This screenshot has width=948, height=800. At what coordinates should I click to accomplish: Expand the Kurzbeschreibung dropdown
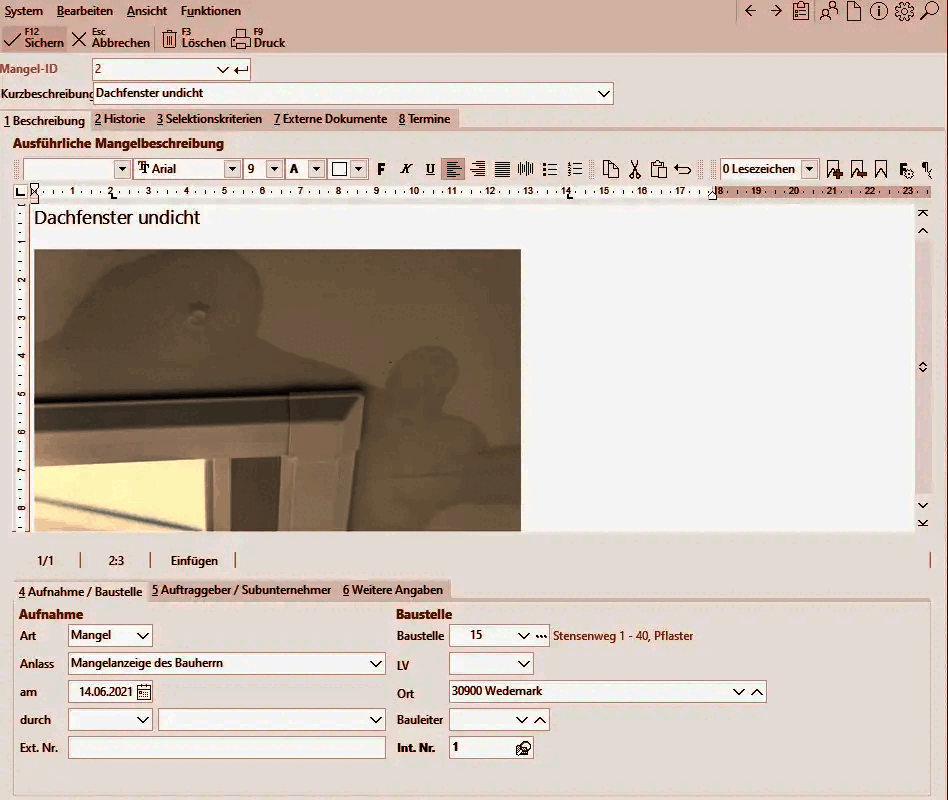tap(603, 93)
